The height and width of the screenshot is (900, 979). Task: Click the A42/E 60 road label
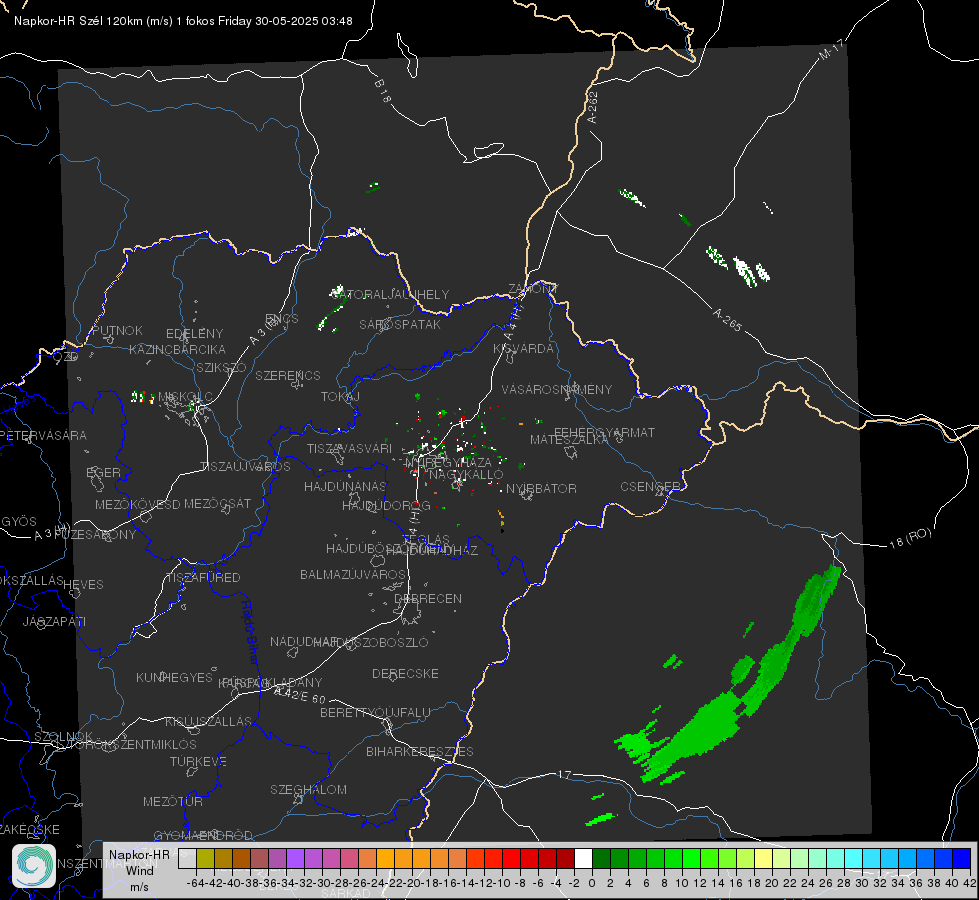pyautogui.click(x=300, y=695)
